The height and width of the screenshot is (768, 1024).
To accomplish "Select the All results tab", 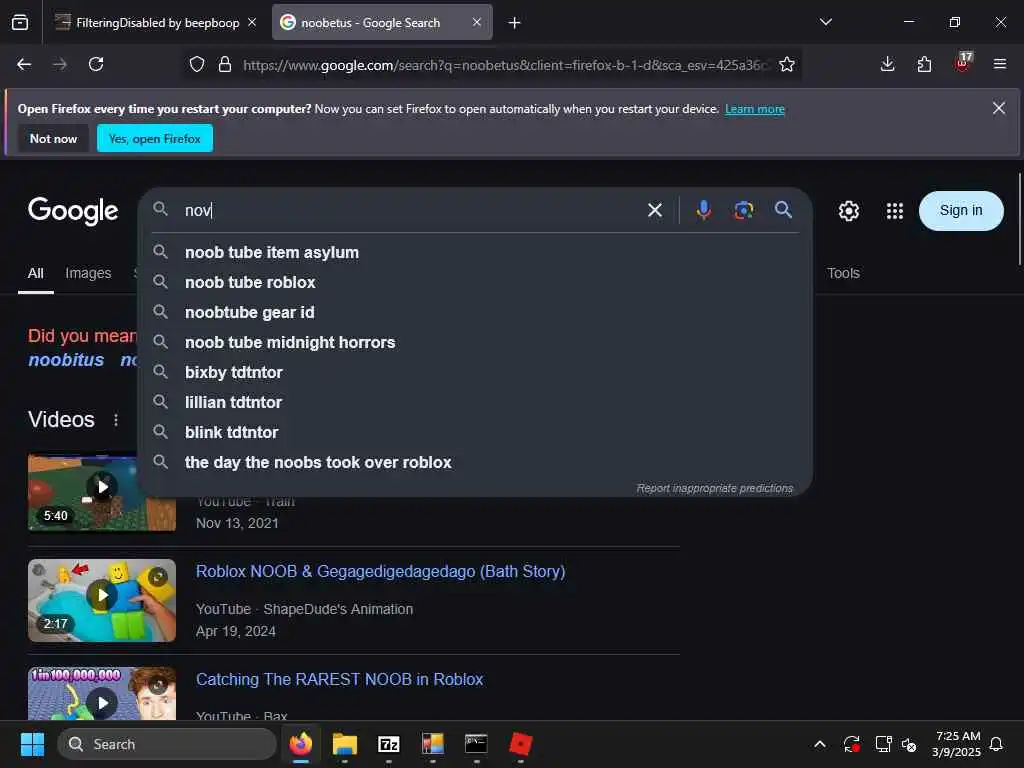I will click(x=35, y=273).
